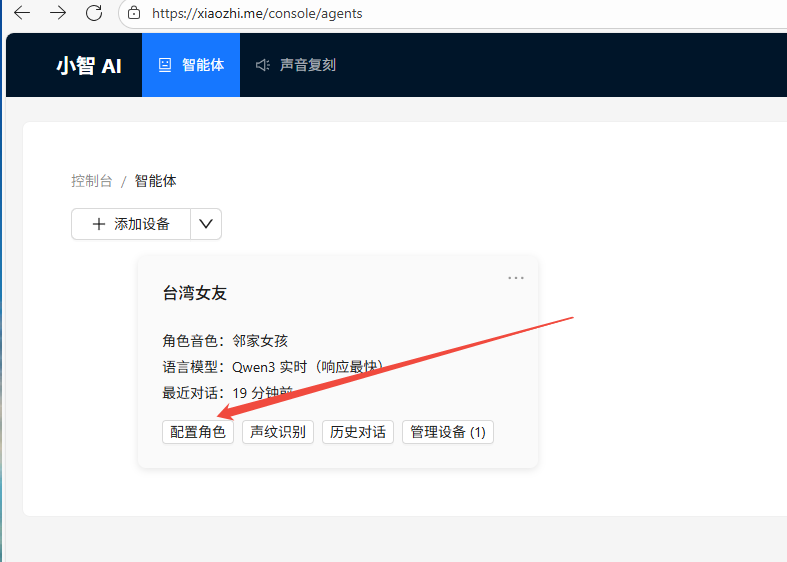The image size is (787, 562).
Task: Click the 配置角色 button
Action: pyautogui.click(x=198, y=432)
